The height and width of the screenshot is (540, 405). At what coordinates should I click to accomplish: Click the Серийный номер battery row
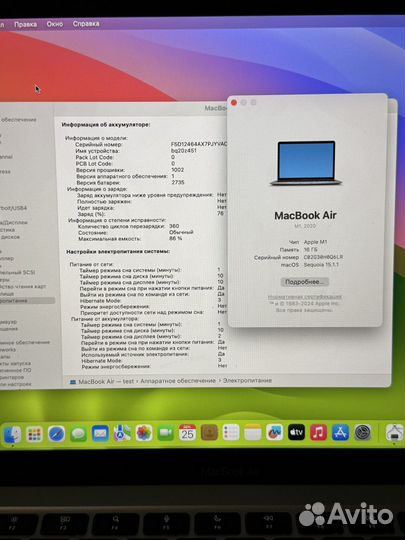(x=150, y=144)
